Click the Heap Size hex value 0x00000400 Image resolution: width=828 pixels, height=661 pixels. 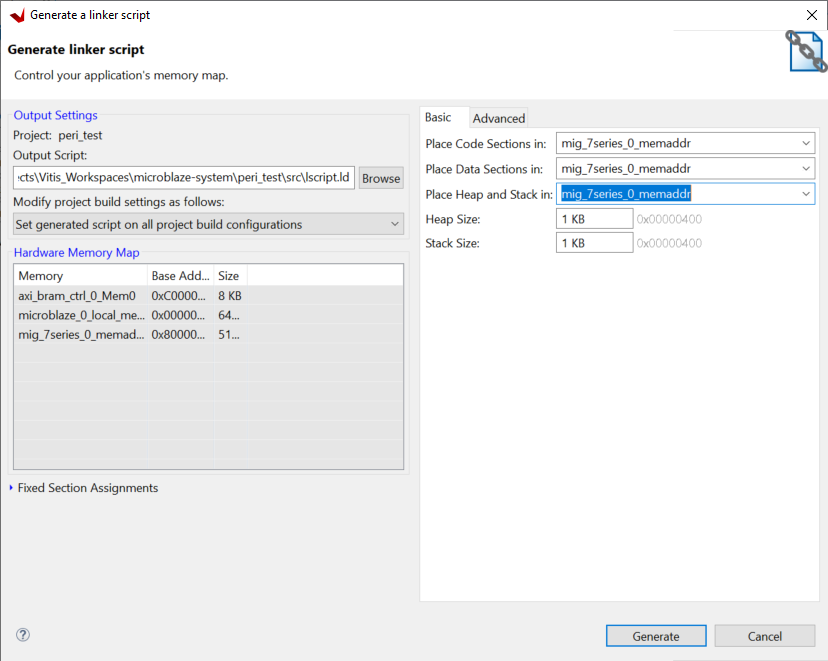pyautogui.click(x=669, y=219)
